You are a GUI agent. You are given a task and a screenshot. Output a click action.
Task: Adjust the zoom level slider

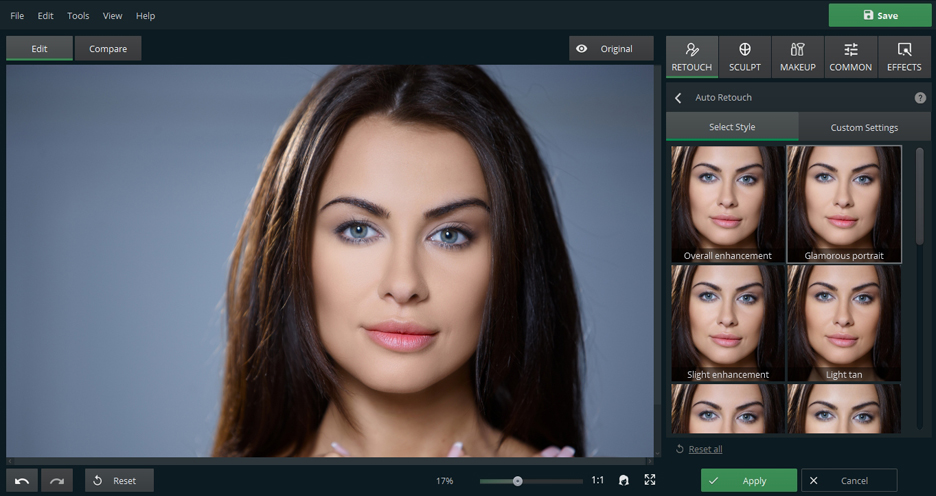(x=517, y=481)
